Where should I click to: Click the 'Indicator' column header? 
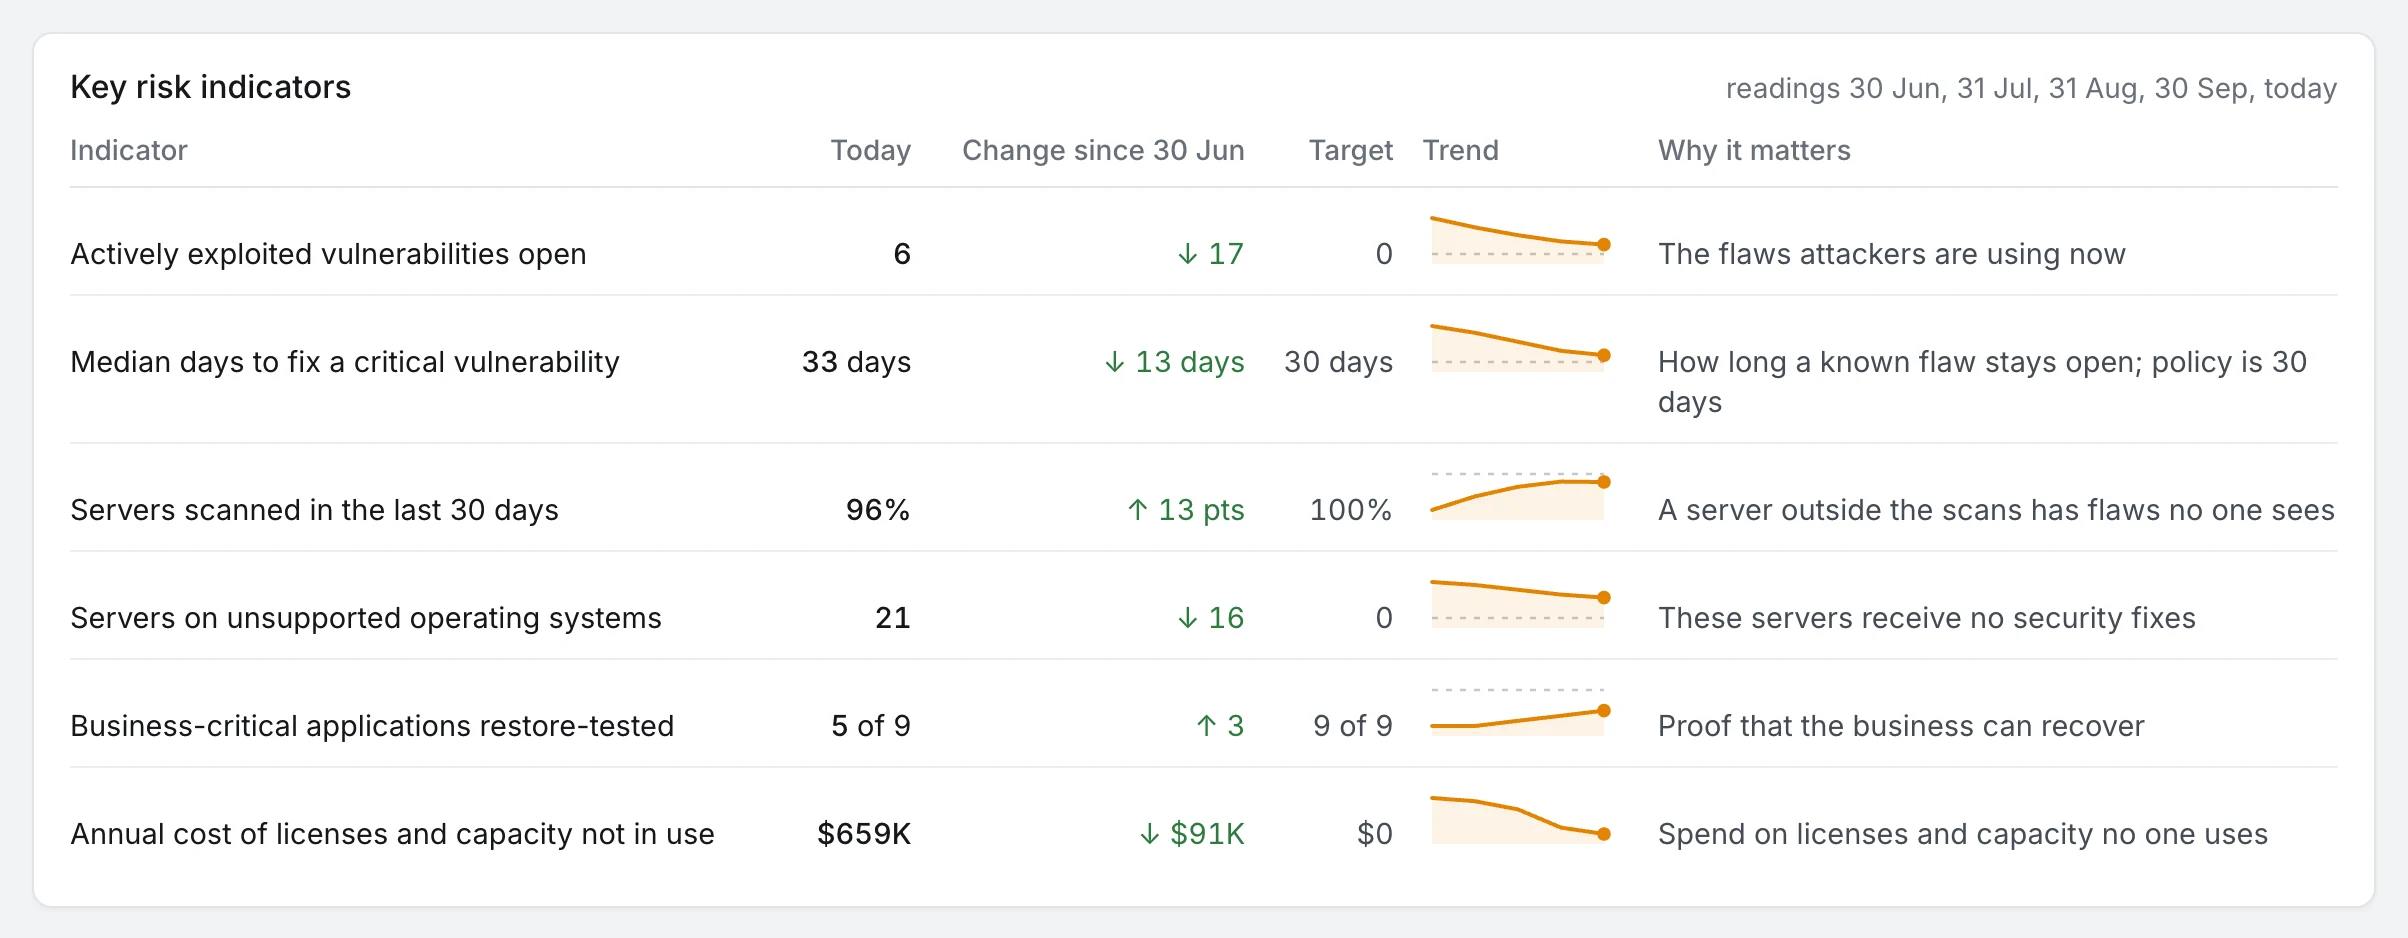129,150
